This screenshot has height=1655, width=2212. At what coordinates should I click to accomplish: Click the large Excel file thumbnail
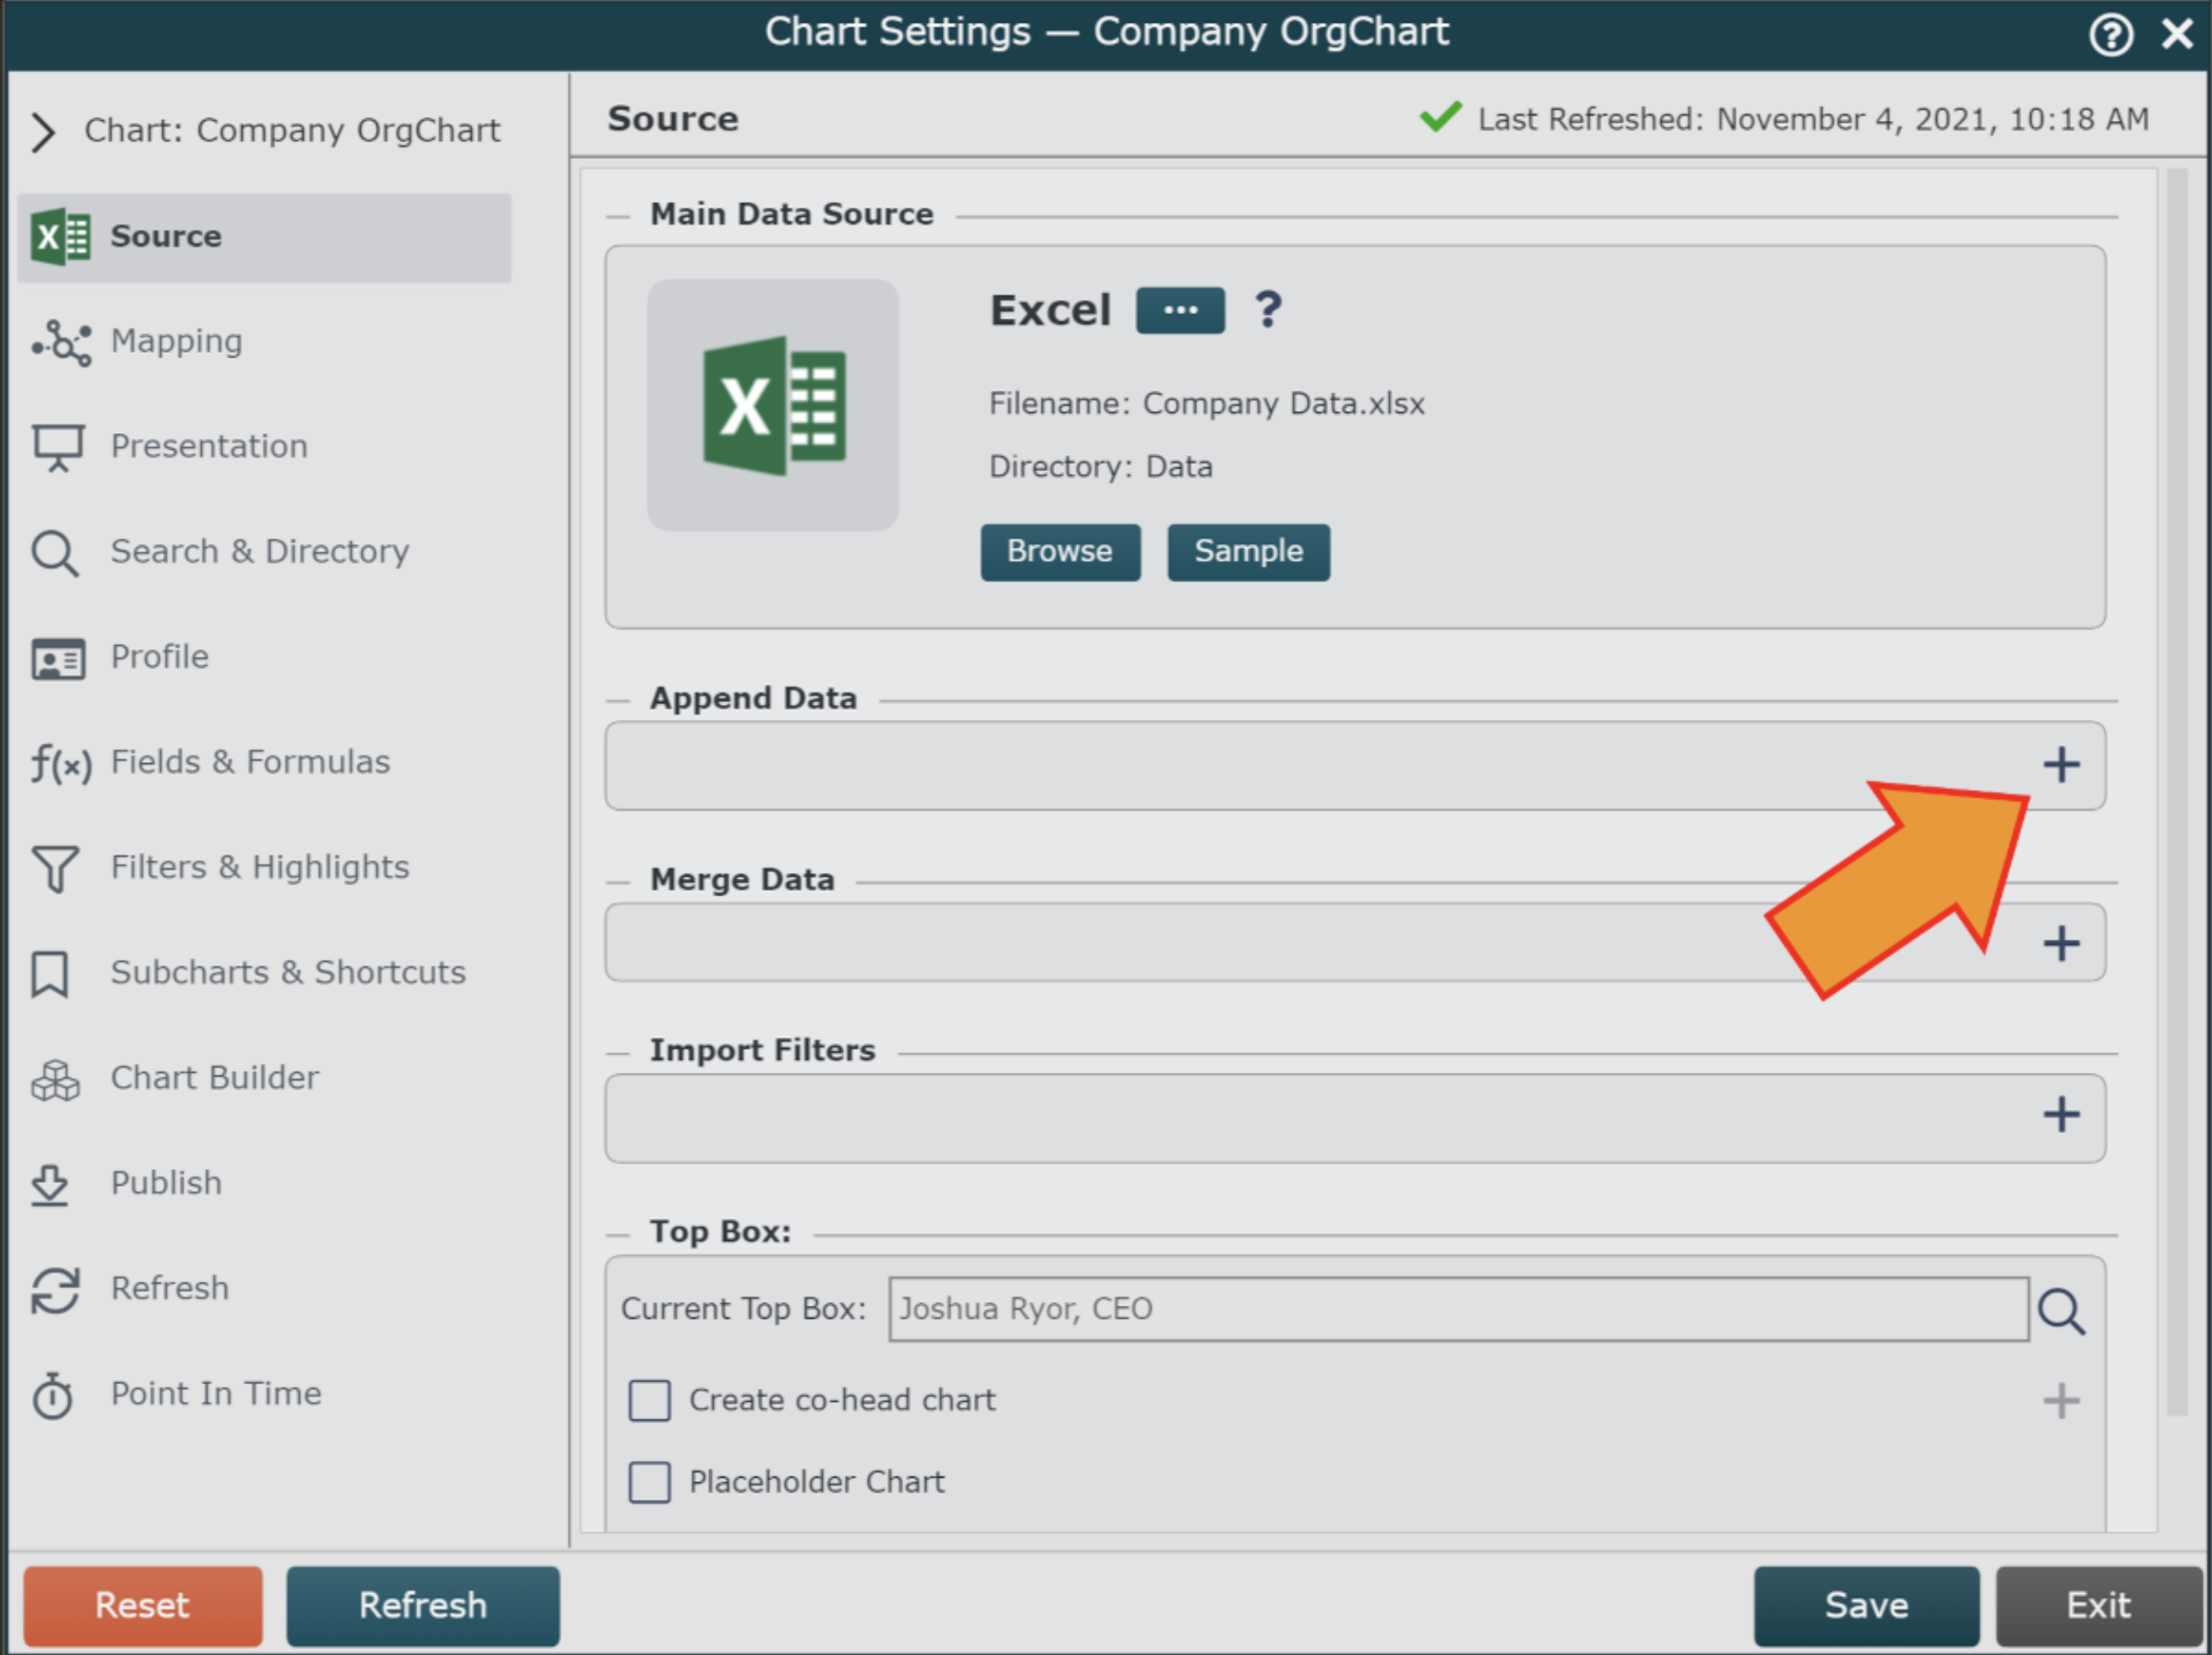(x=773, y=405)
